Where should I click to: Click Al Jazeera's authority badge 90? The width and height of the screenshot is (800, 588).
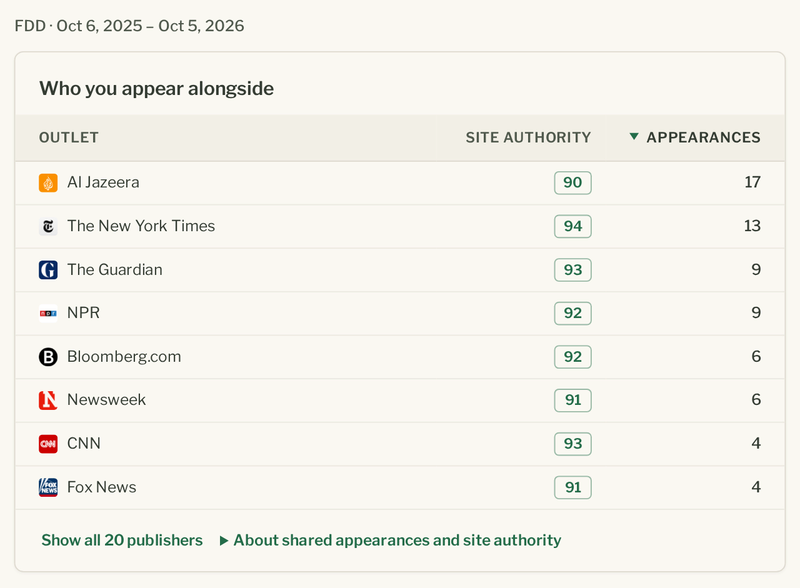[572, 183]
